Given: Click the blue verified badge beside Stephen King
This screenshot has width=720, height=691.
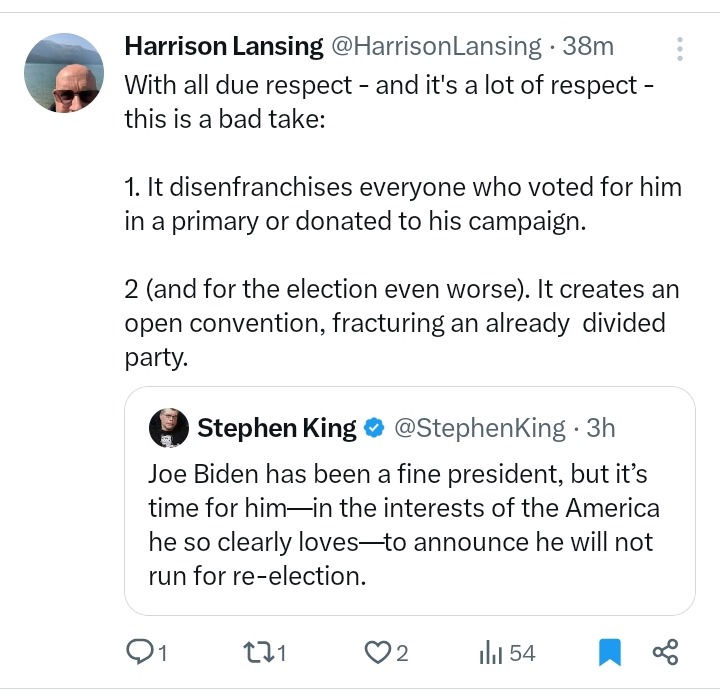Looking at the screenshot, I should pos(374,428).
